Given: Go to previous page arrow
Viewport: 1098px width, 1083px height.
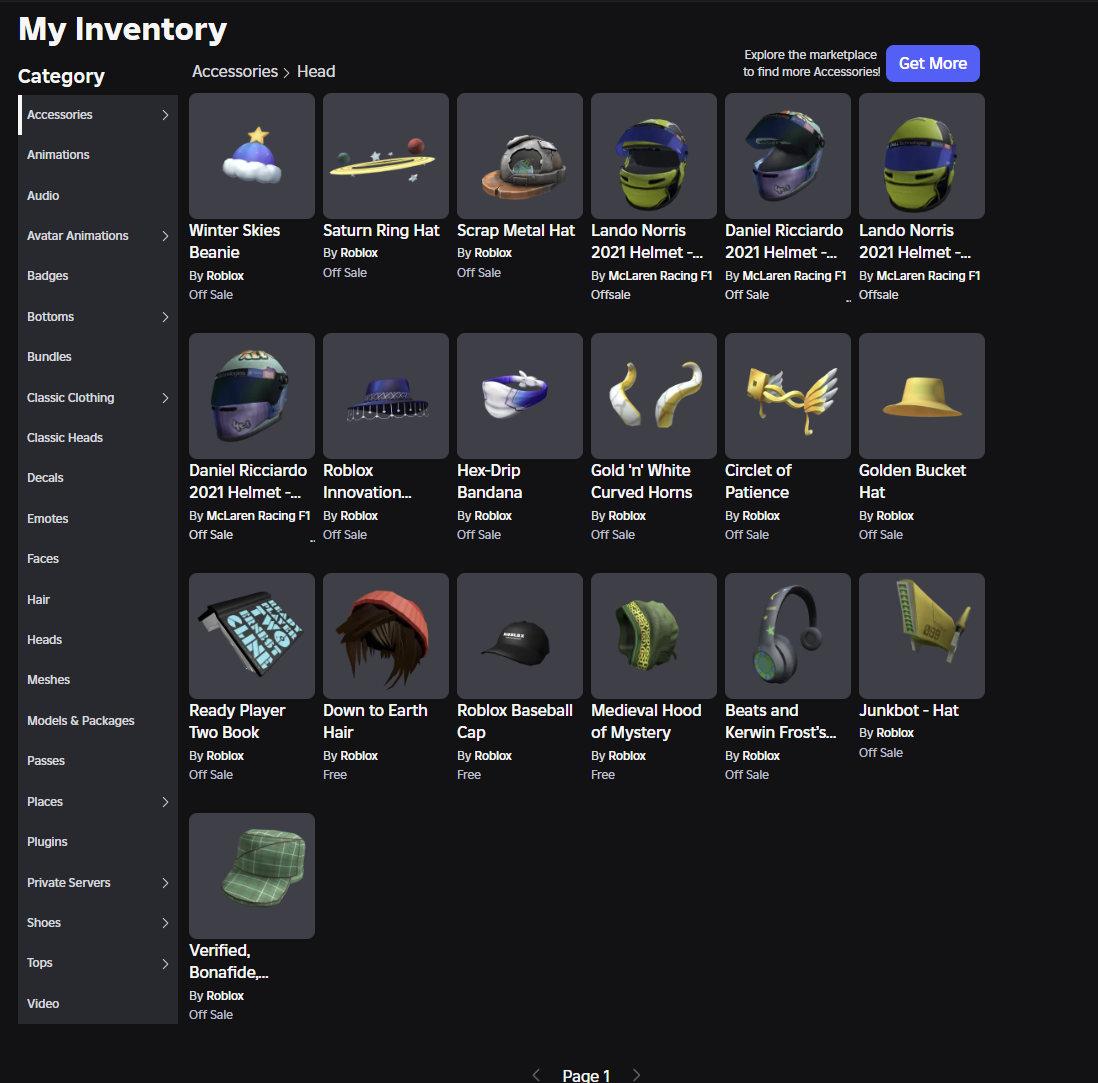Looking at the screenshot, I should [536, 1075].
